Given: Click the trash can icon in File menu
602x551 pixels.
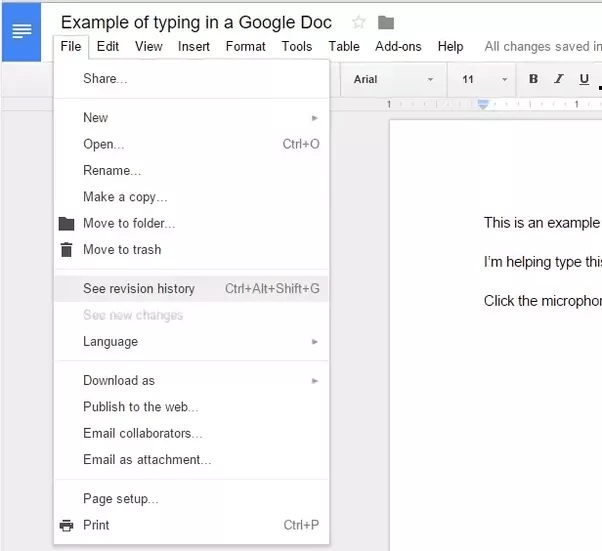Looking at the screenshot, I should pyautogui.click(x=66, y=250).
